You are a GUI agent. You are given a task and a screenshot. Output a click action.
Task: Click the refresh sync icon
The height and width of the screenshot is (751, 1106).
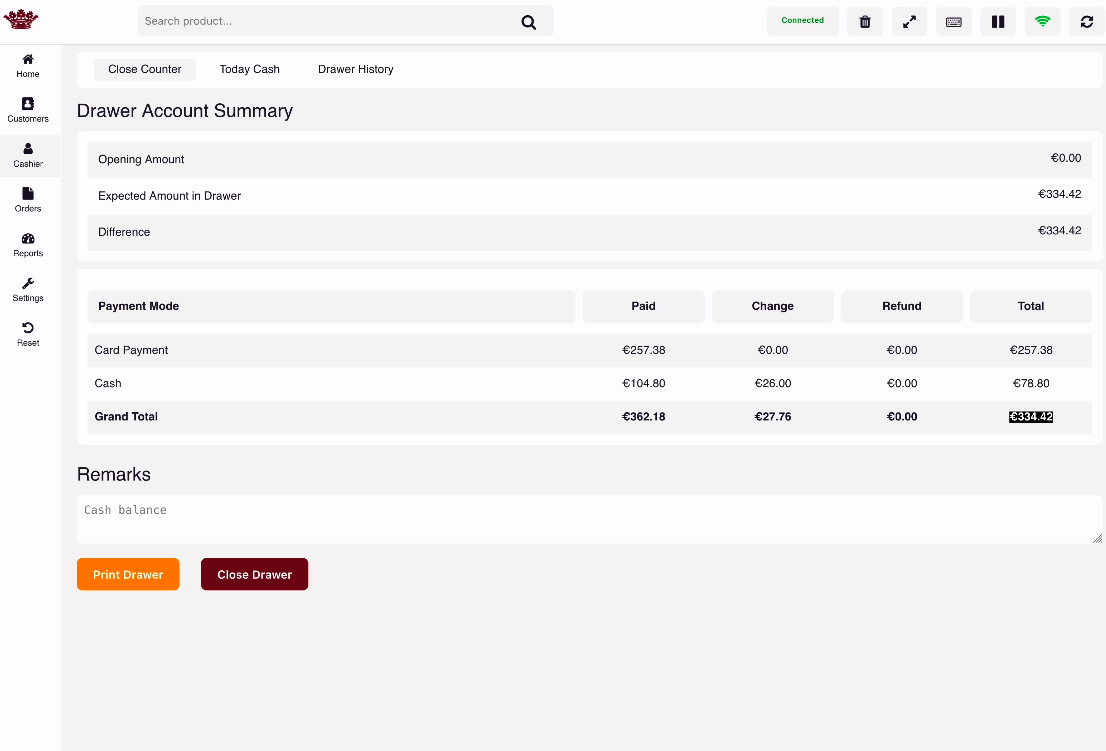click(1087, 22)
